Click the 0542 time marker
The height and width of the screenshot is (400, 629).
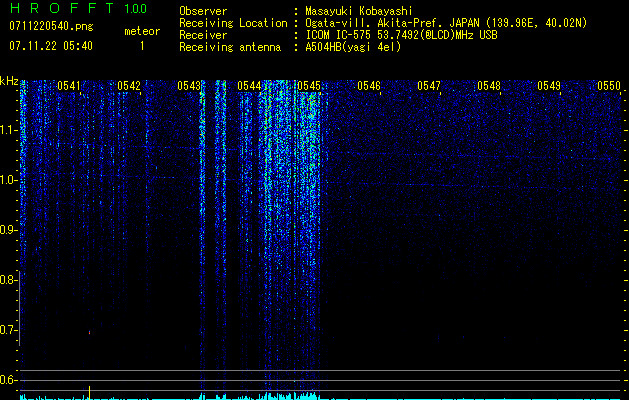tap(129, 86)
